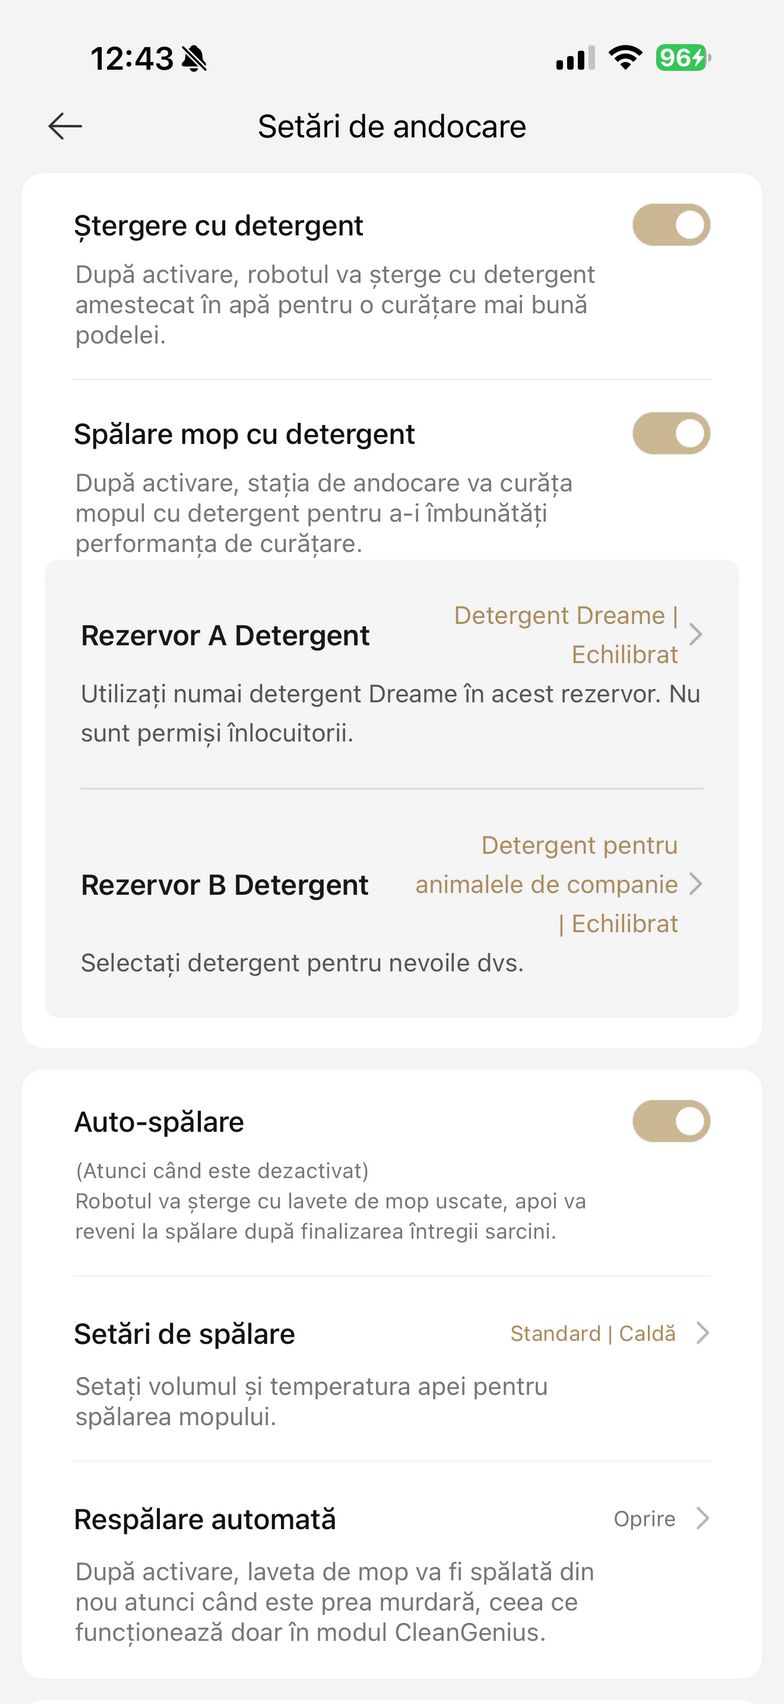784x1704 pixels.
Task: Disable Spălare mop cu detergent switch
Action: (671, 434)
